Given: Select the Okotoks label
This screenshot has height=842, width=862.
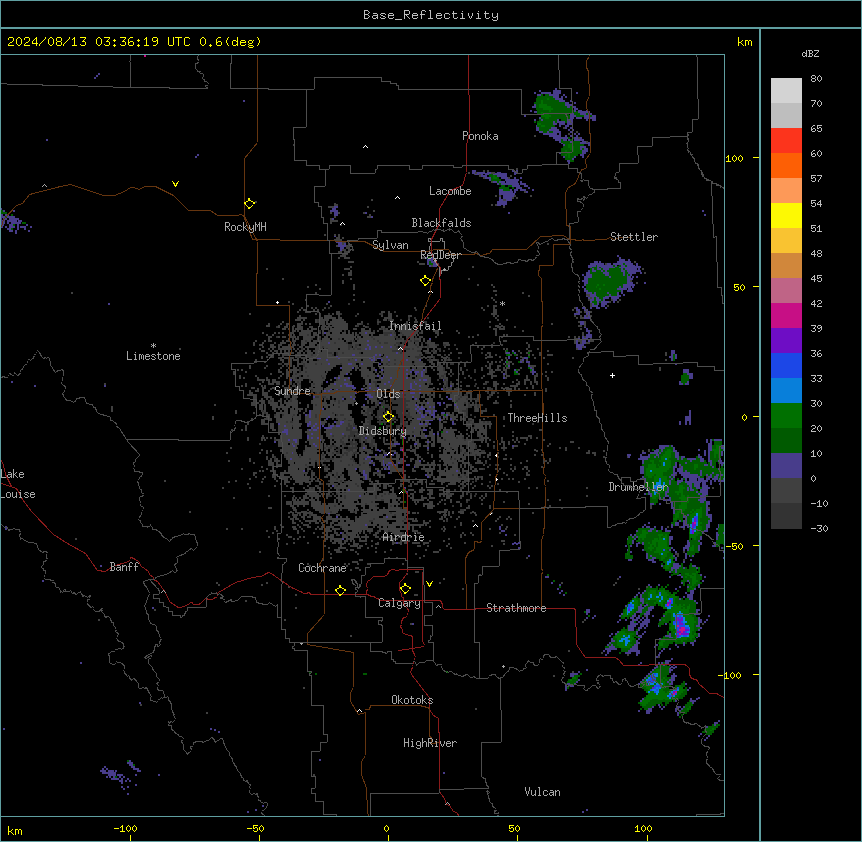Looking at the screenshot, I should point(412,700).
